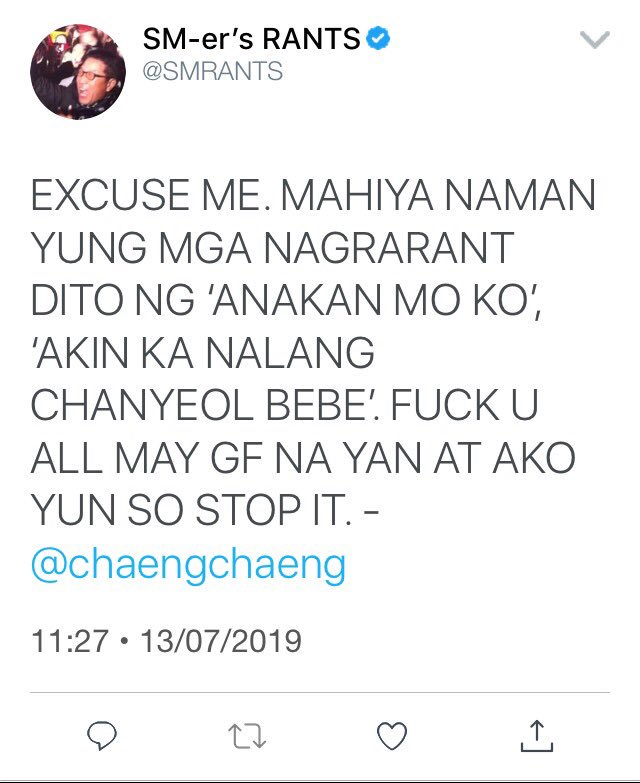Screen dimensions: 640x783
Task: Click the word RANTS in the account name
Action: point(311,39)
